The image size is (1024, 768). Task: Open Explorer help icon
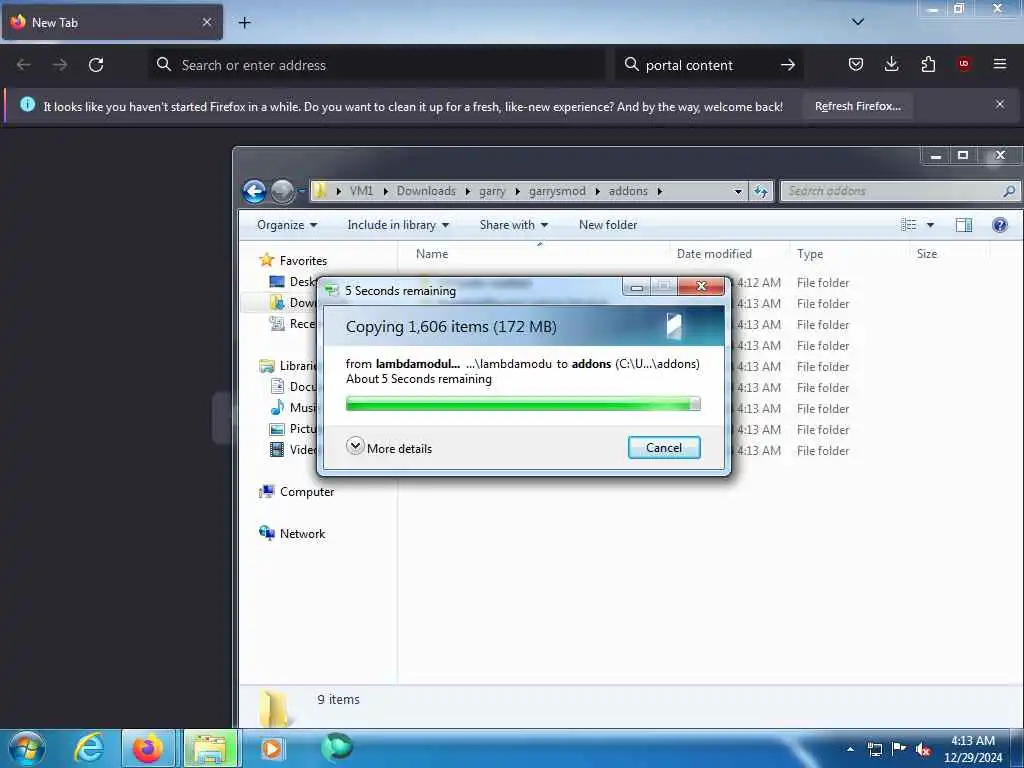999,225
